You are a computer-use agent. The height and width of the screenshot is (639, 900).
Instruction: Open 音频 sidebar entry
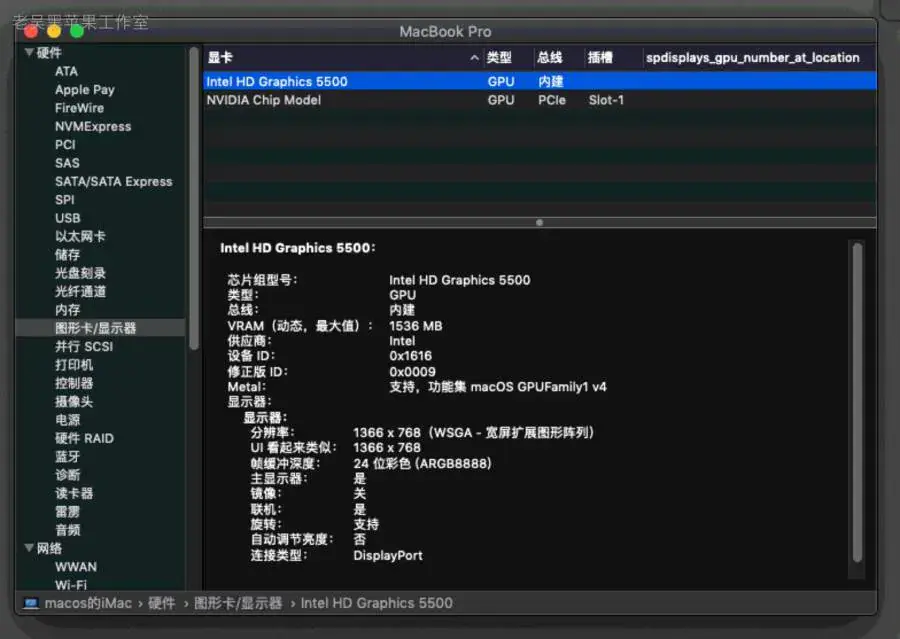coord(67,530)
